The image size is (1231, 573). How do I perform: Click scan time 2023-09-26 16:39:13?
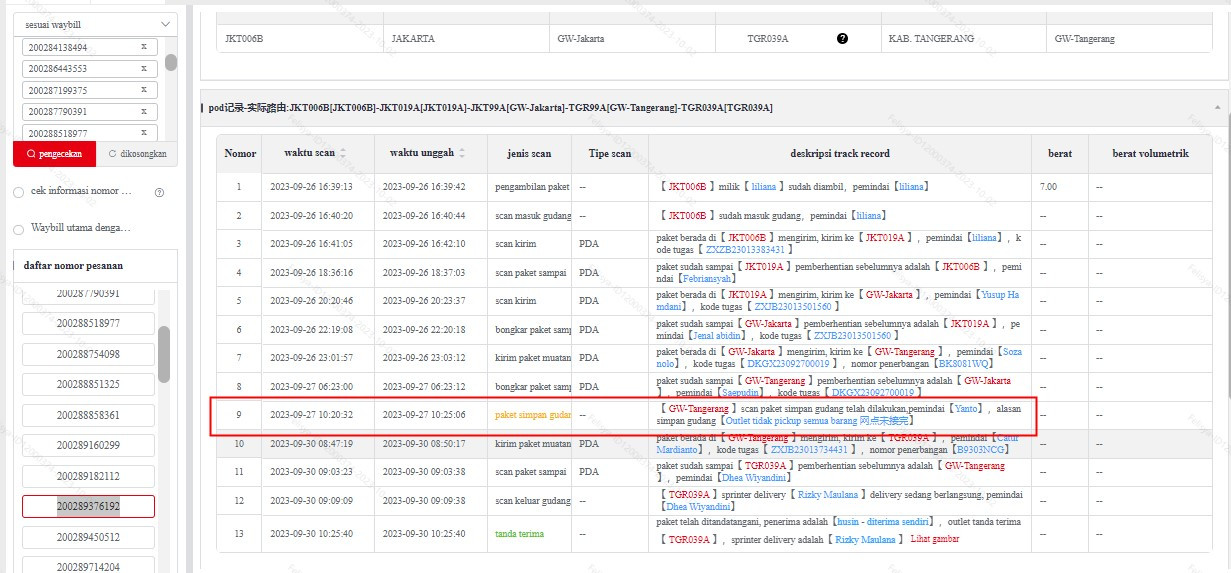(311, 187)
